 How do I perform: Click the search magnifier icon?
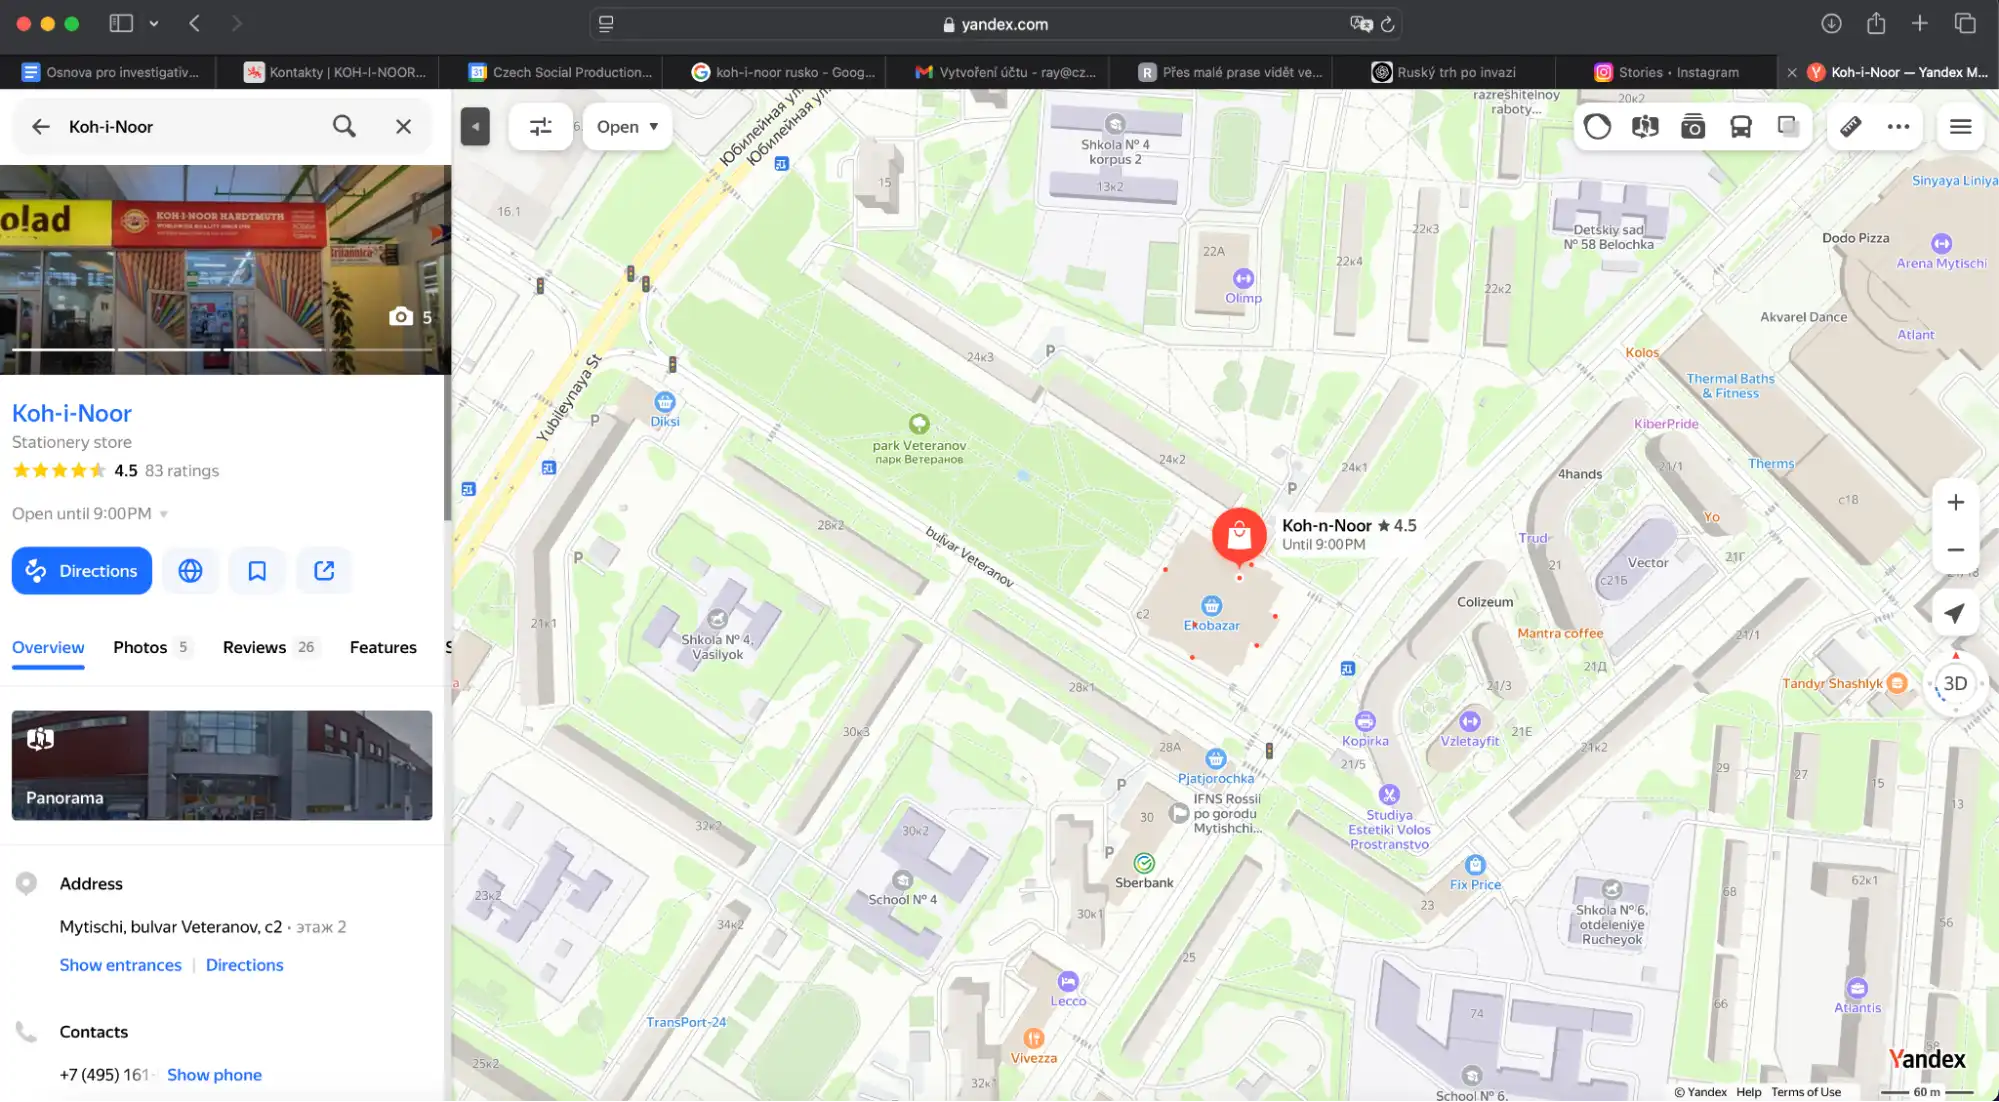click(x=344, y=127)
